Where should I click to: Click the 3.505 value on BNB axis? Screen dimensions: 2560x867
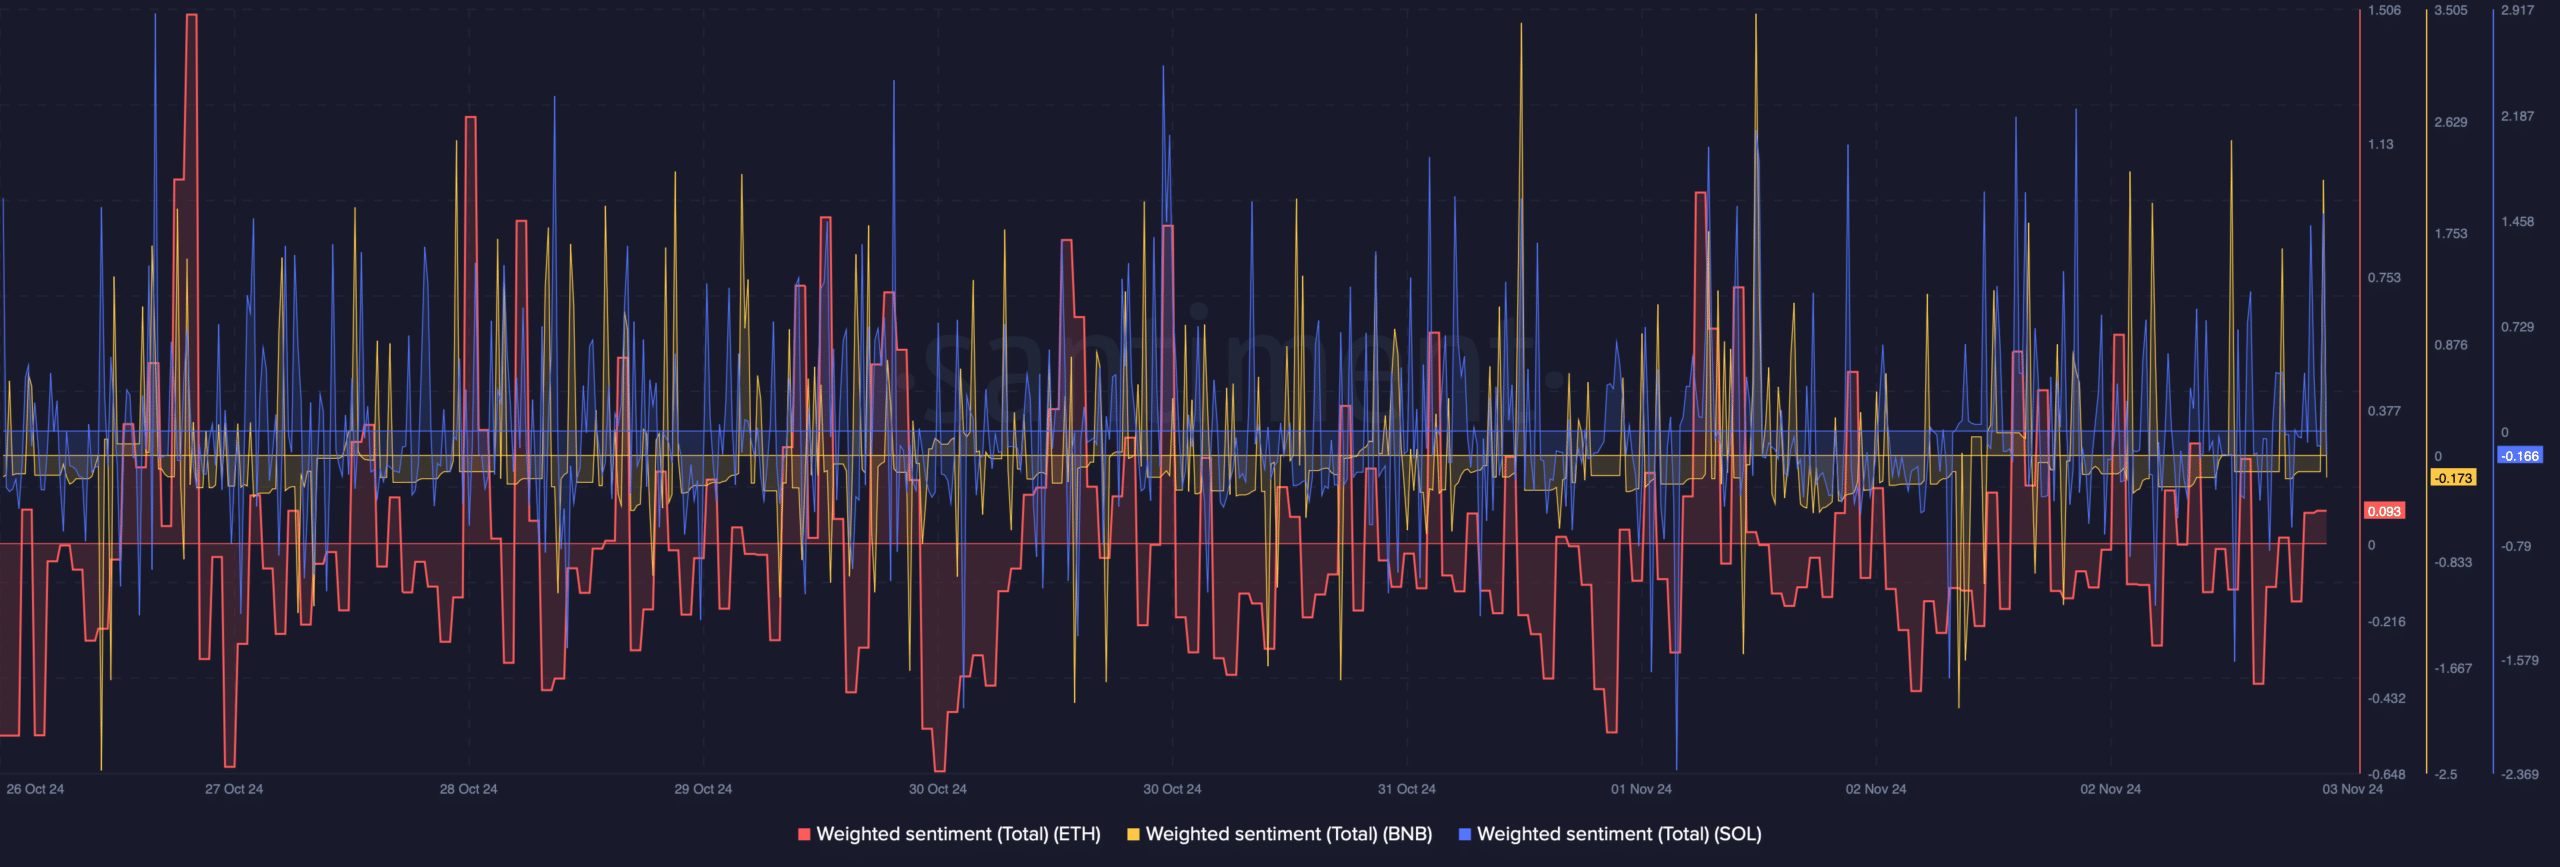pyautogui.click(x=2451, y=11)
